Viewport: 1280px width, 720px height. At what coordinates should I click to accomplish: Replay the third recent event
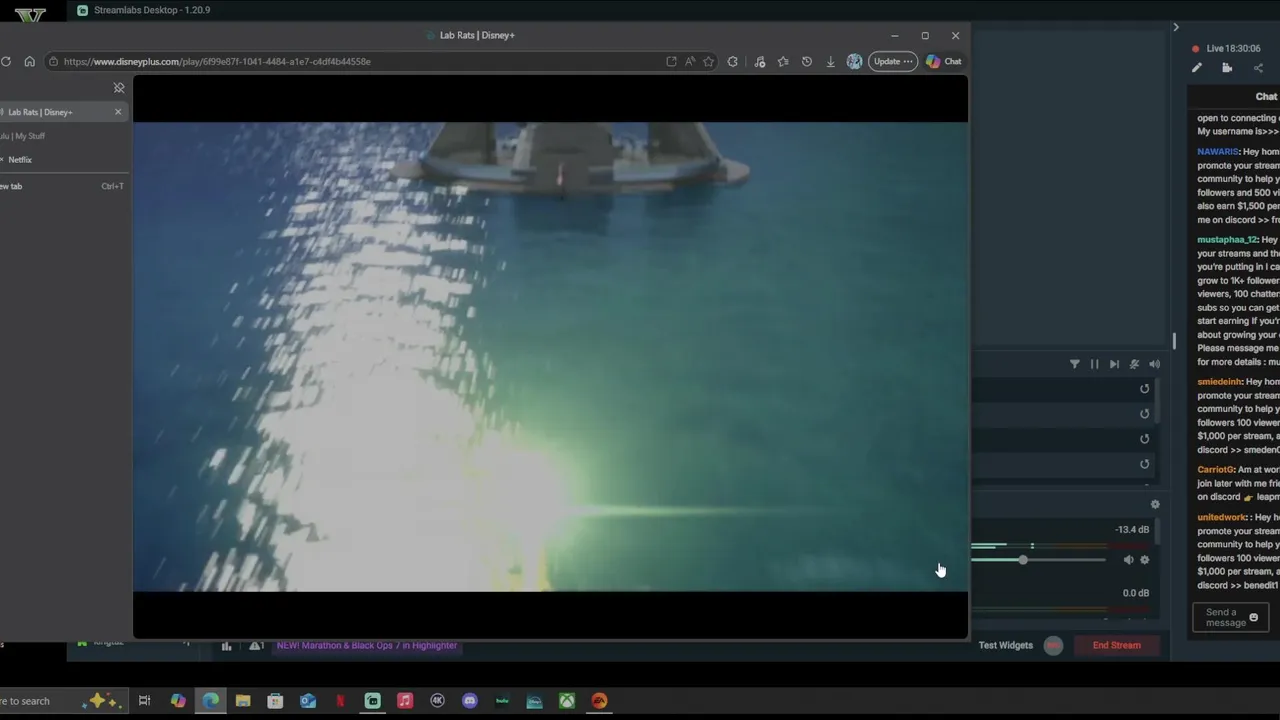coord(1145,439)
